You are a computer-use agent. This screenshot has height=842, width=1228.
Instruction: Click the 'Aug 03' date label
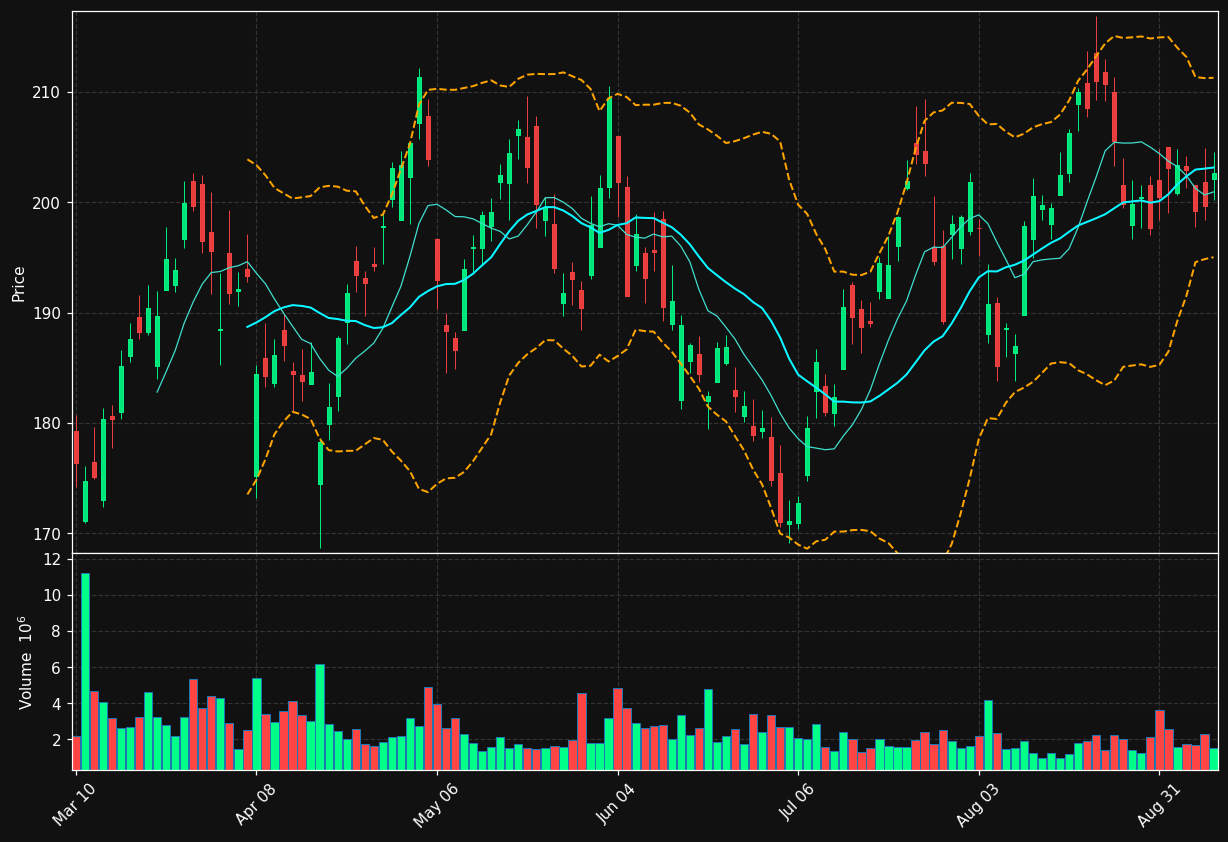pyautogui.click(x=978, y=804)
